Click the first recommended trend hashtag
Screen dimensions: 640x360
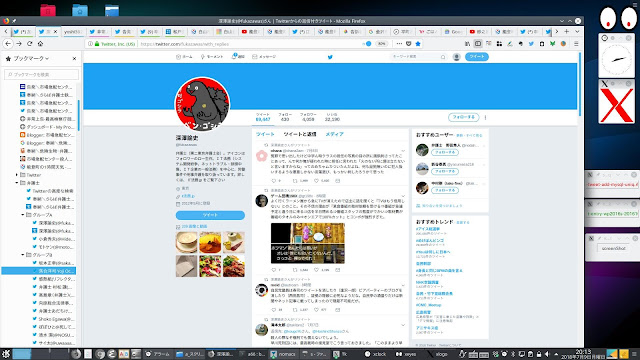pyautogui.click(x=427, y=229)
